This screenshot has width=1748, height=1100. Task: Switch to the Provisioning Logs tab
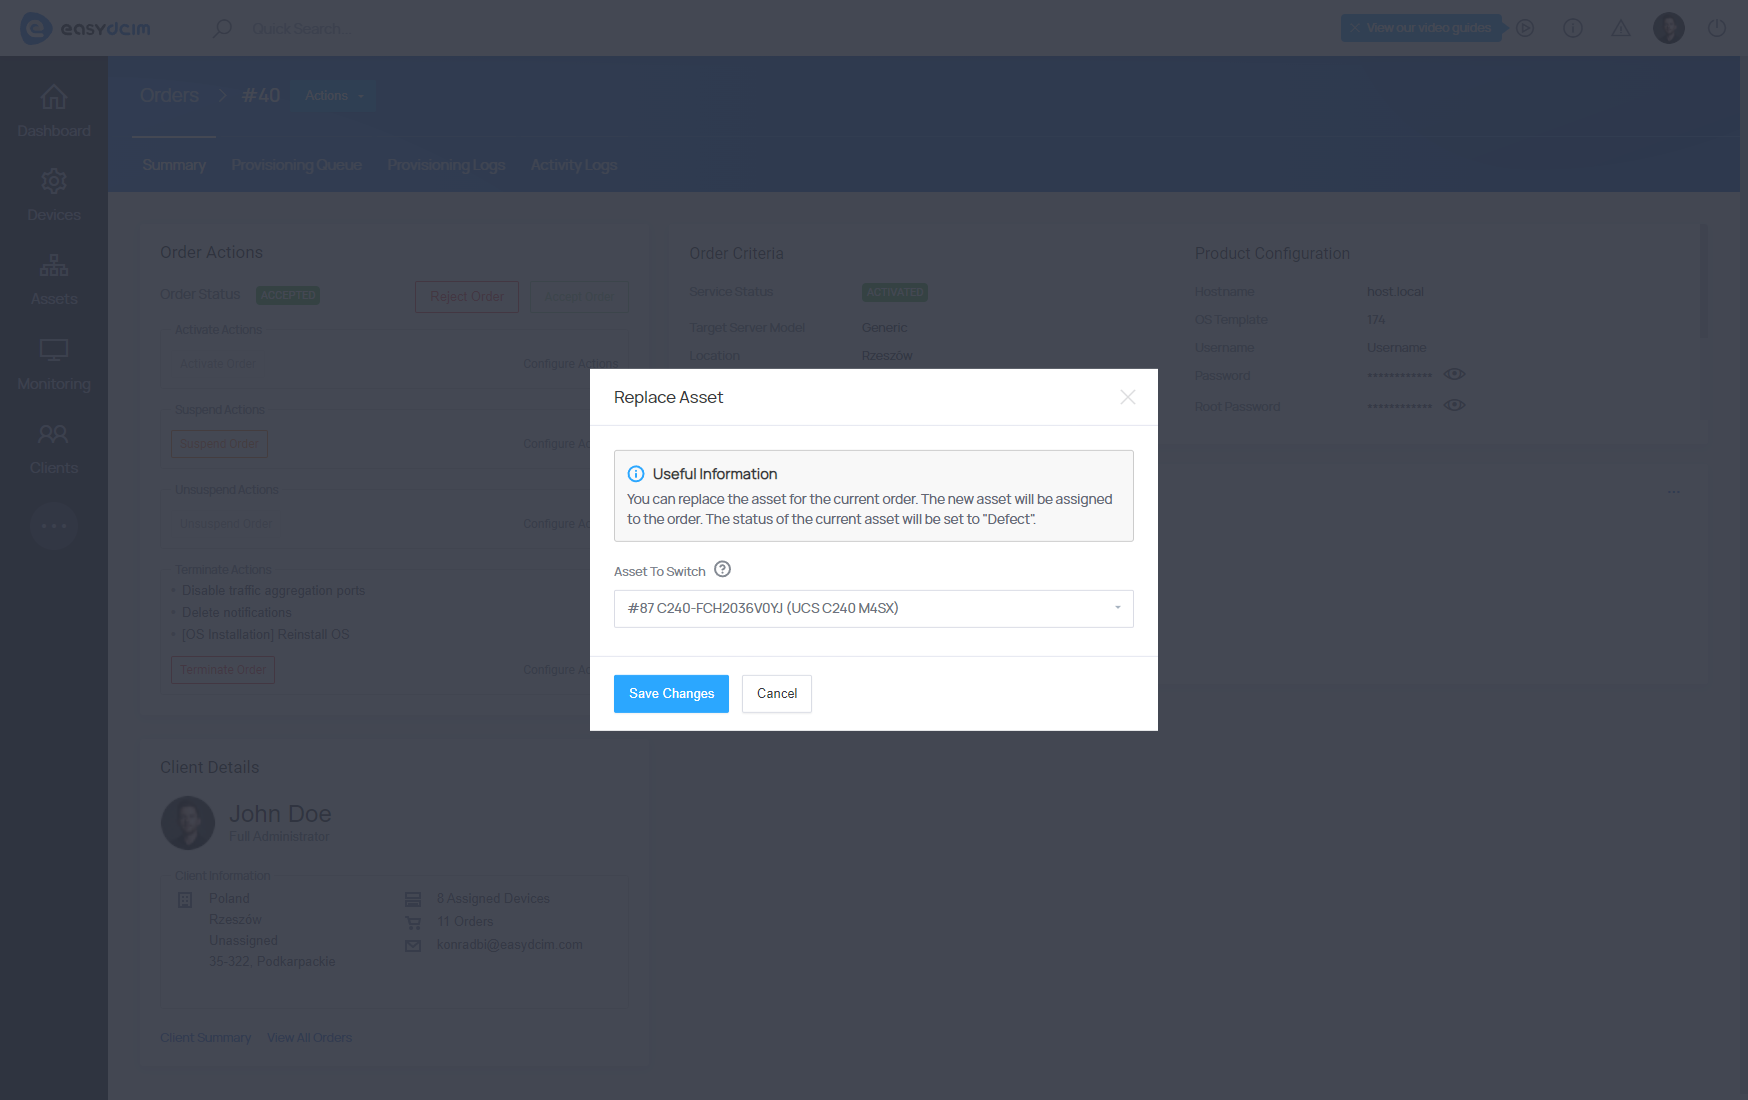pyautogui.click(x=446, y=165)
